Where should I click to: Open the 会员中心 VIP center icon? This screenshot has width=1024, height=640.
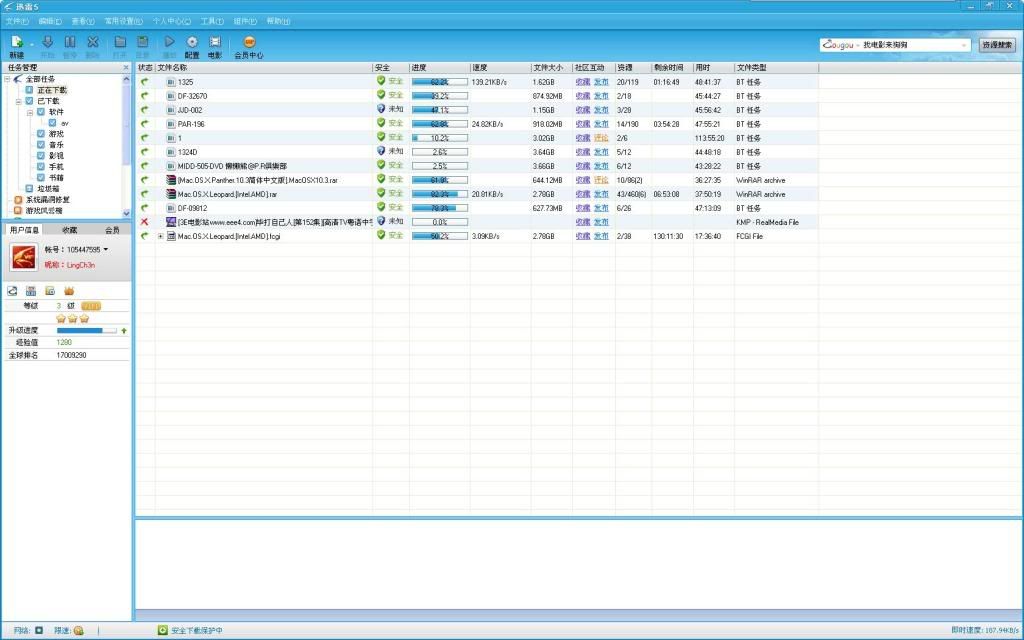(249, 42)
